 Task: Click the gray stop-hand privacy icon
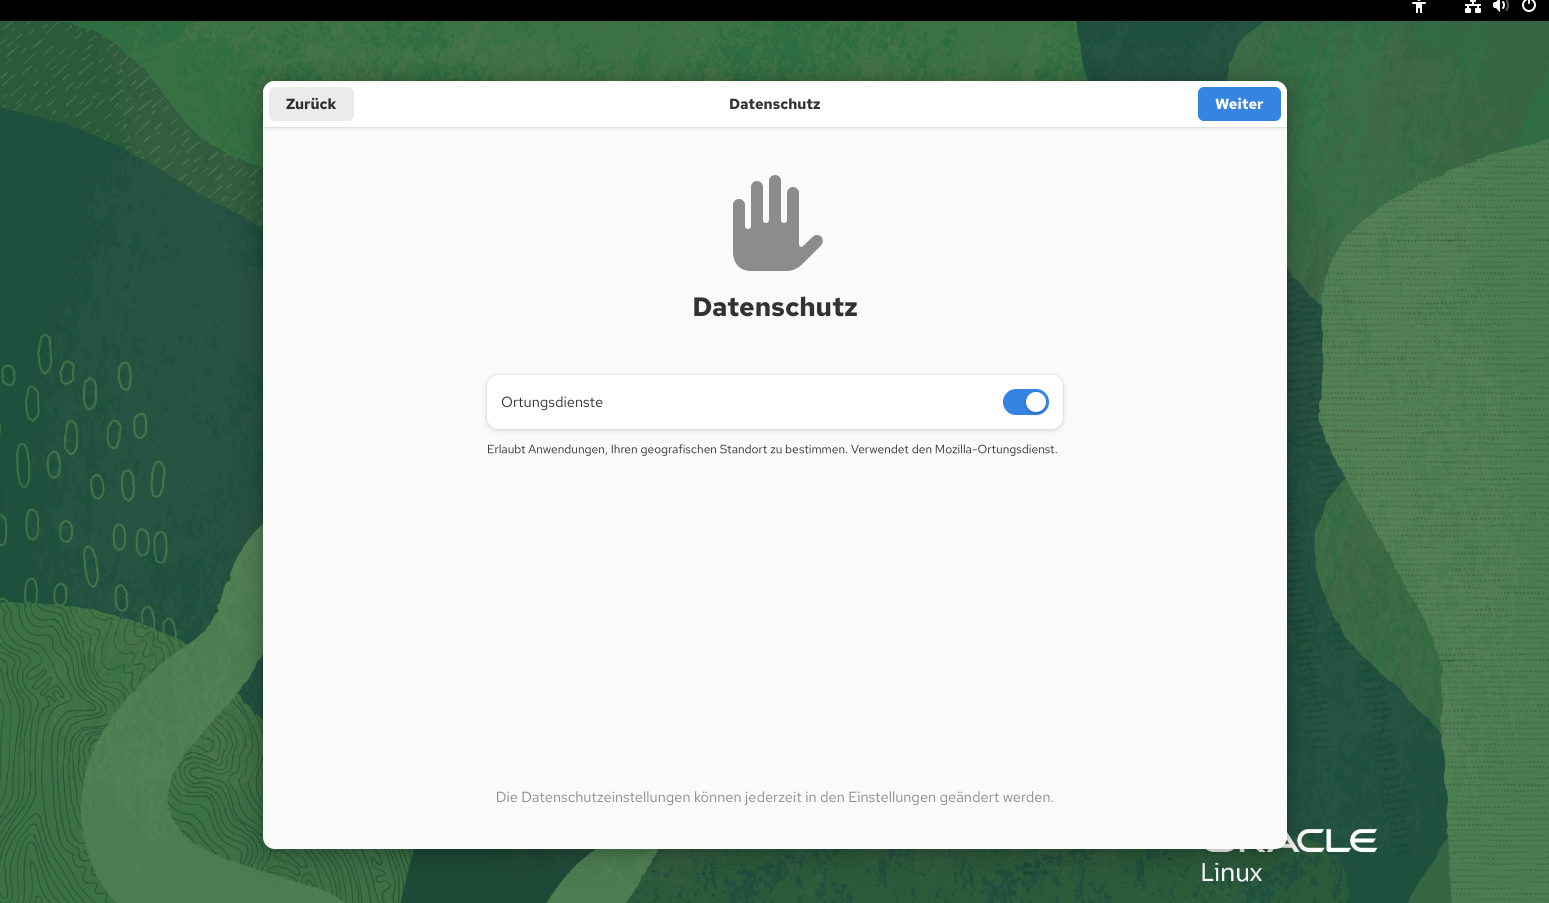(775, 223)
